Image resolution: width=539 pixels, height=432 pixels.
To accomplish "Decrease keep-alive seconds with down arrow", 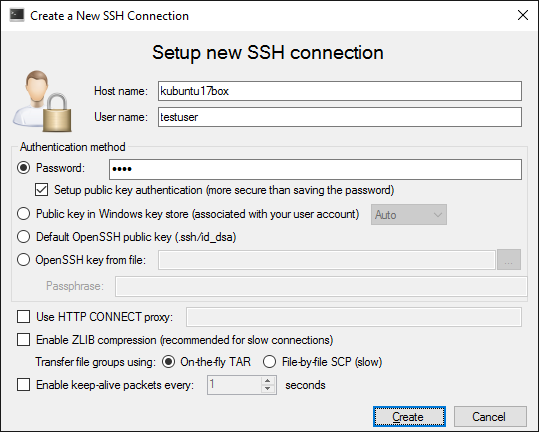I will pyautogui.click(x=268, y=389).
